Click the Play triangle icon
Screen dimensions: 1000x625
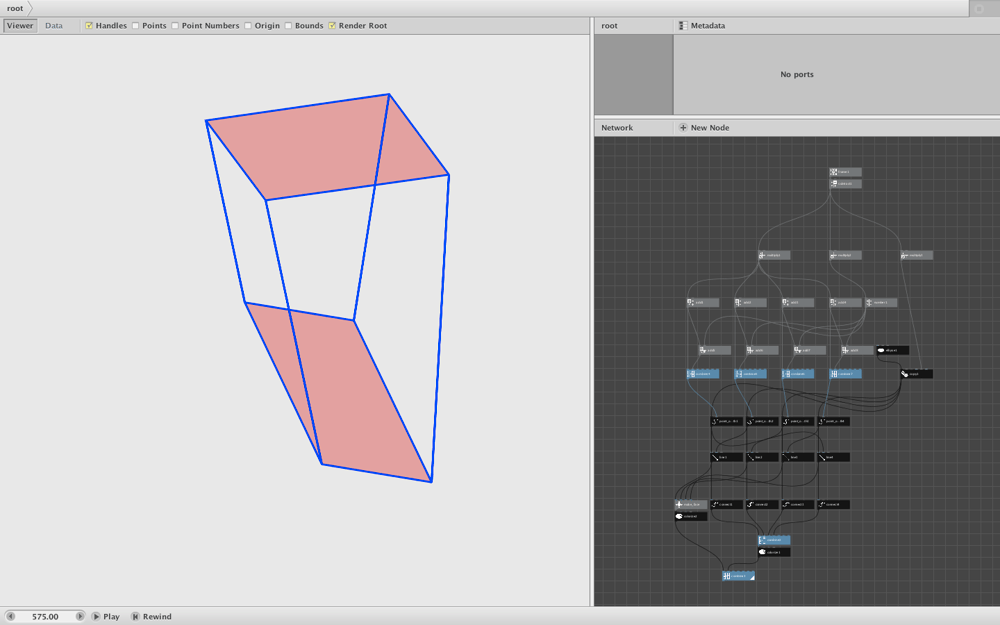[x=96, y=617]
